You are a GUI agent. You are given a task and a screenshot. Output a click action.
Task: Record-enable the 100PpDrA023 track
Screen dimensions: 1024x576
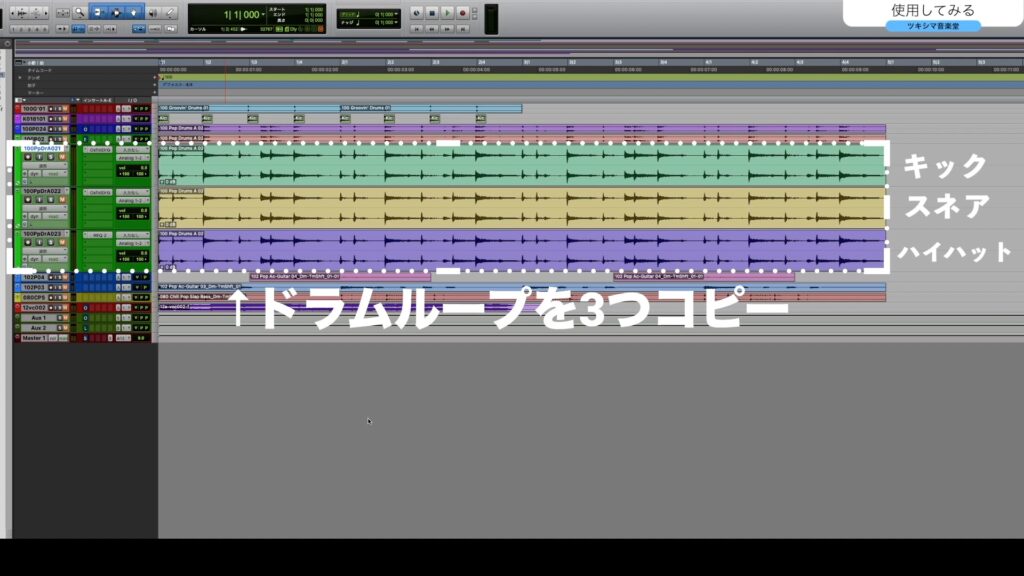pyautogui.click(x=27, y=242)
